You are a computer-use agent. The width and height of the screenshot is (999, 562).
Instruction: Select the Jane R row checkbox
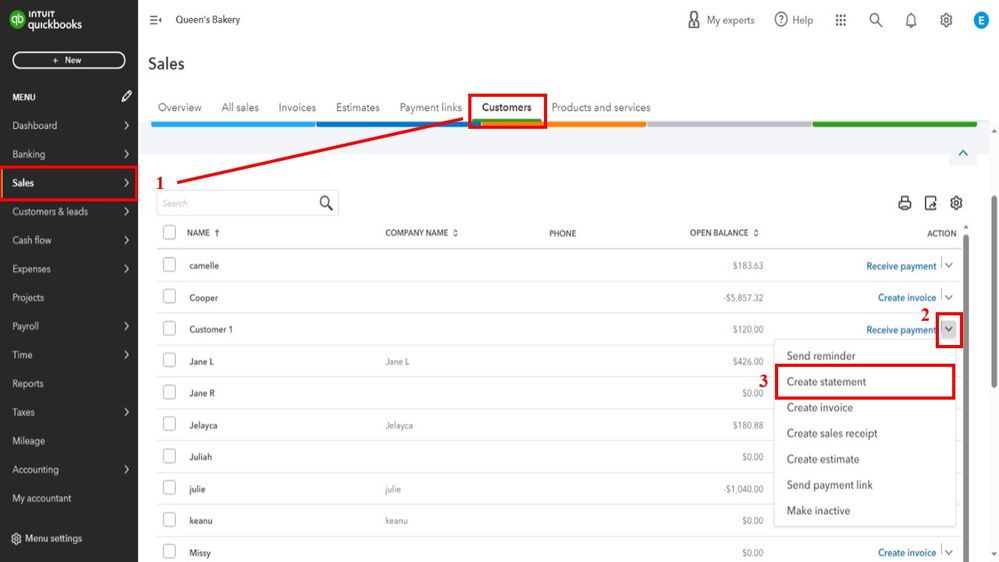[x=169, y=392]
